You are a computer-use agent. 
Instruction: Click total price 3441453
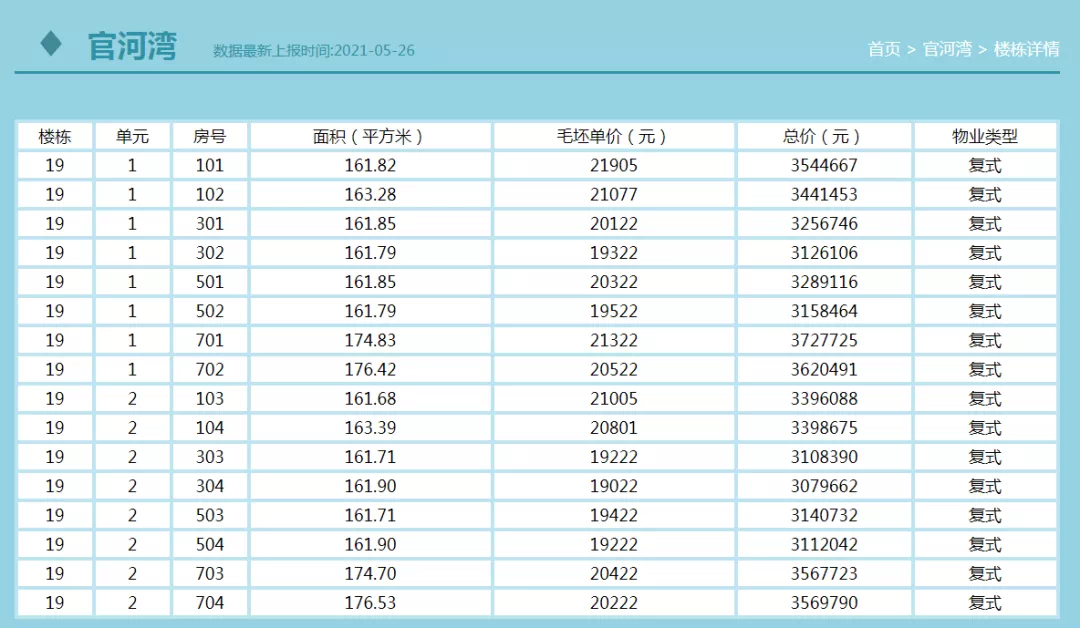pos(824,194)
